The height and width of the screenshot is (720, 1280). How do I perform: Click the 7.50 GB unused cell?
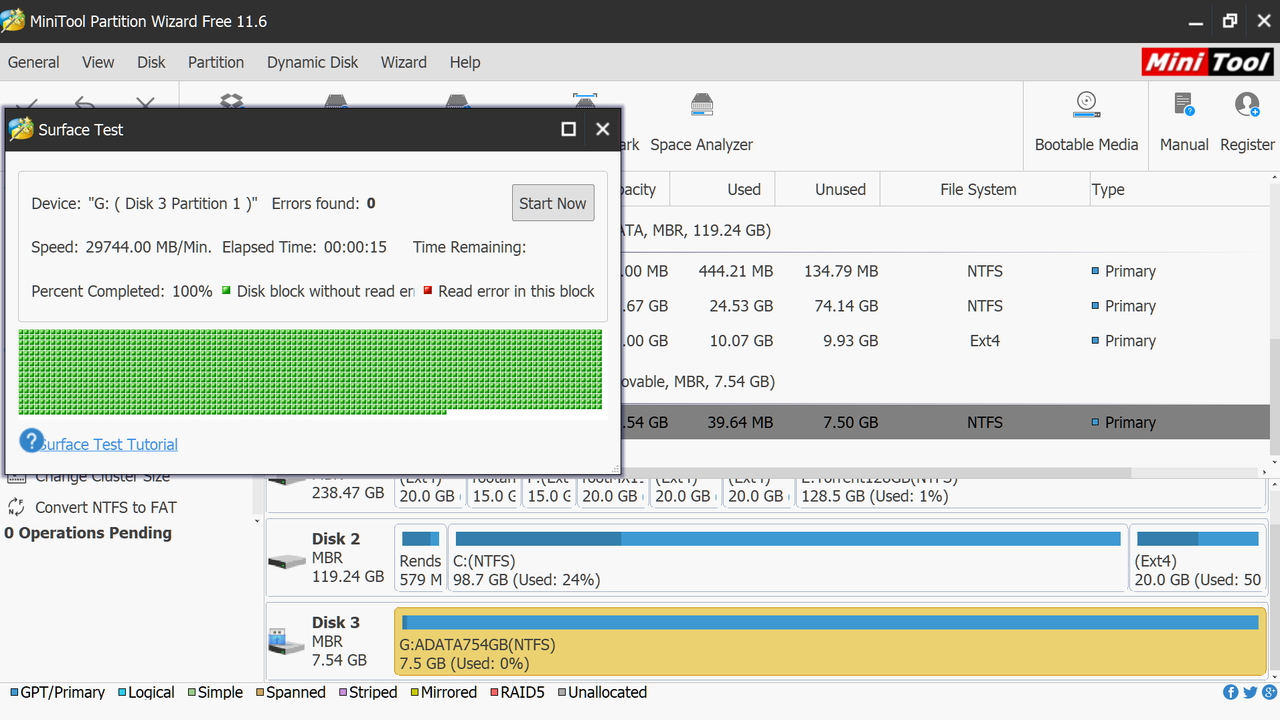850,422
